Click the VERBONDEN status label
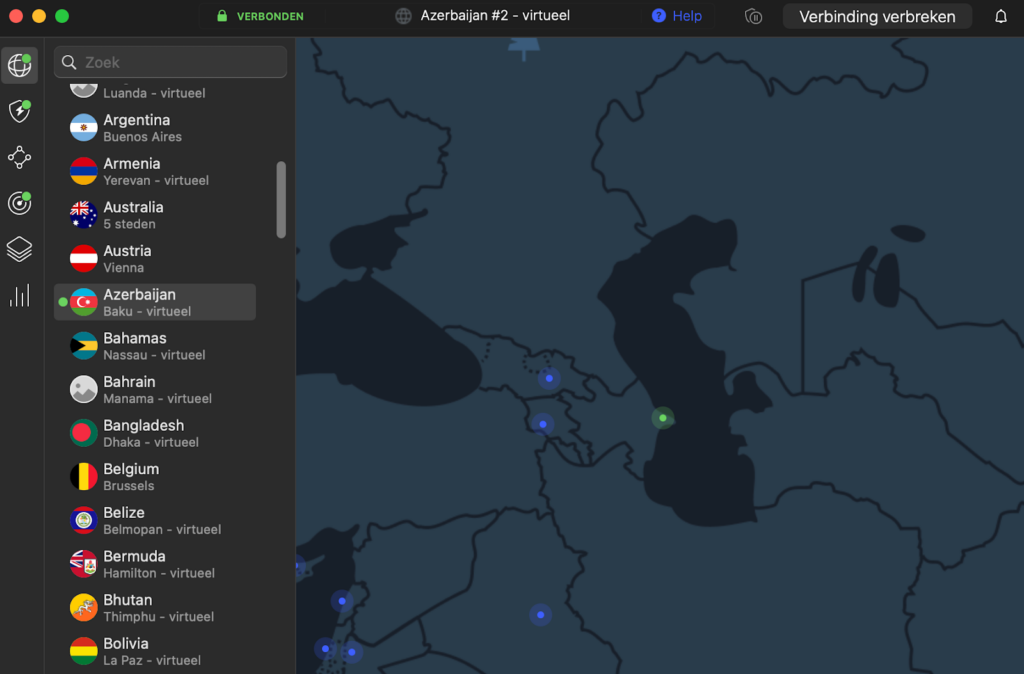 (270, 16)
